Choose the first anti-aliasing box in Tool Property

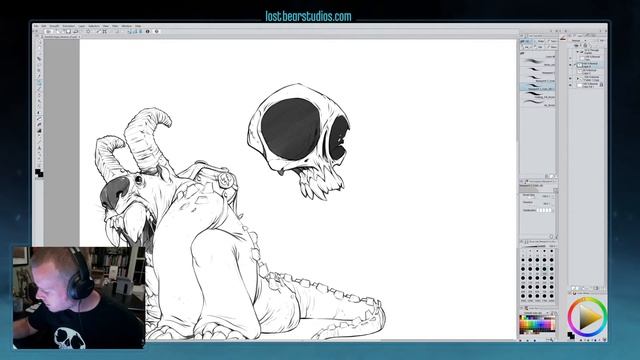[x=538, y=210]
